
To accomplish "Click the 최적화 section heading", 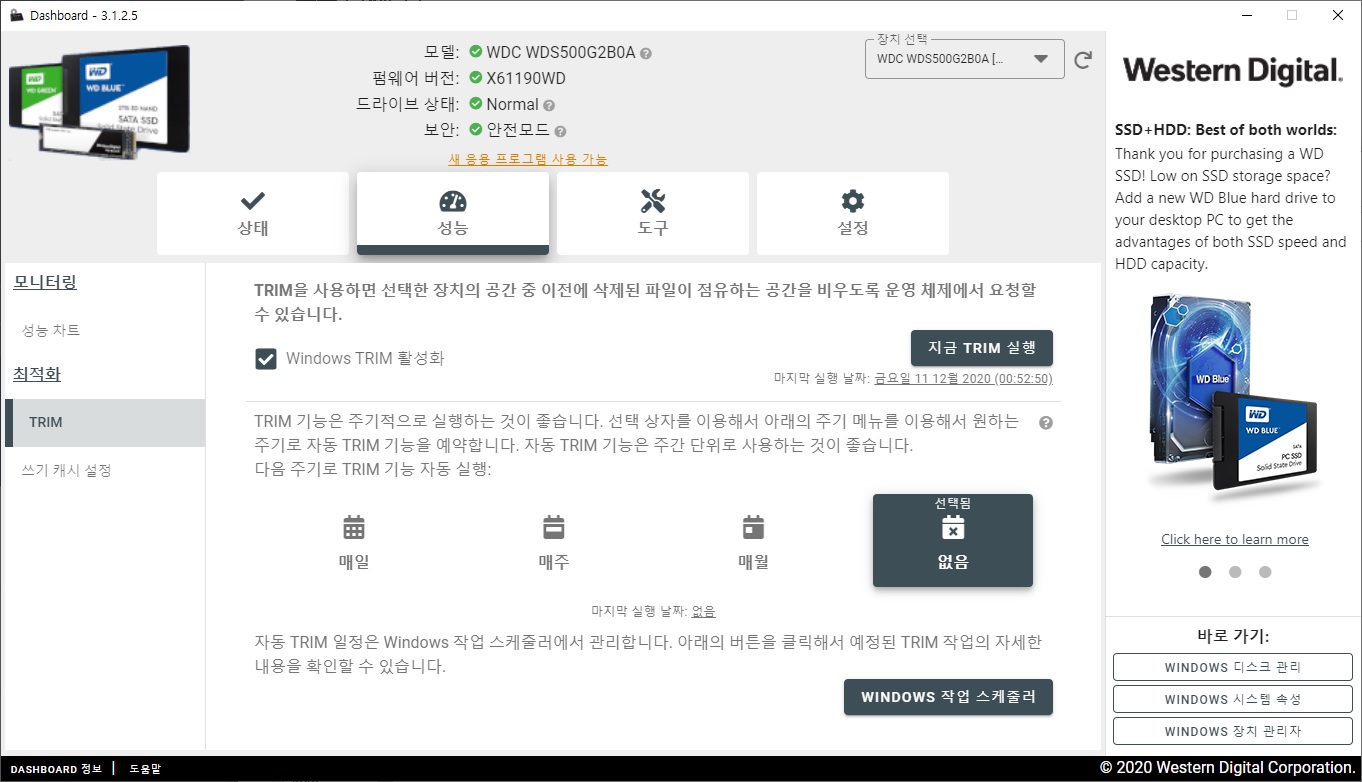I will coord(37,374).
